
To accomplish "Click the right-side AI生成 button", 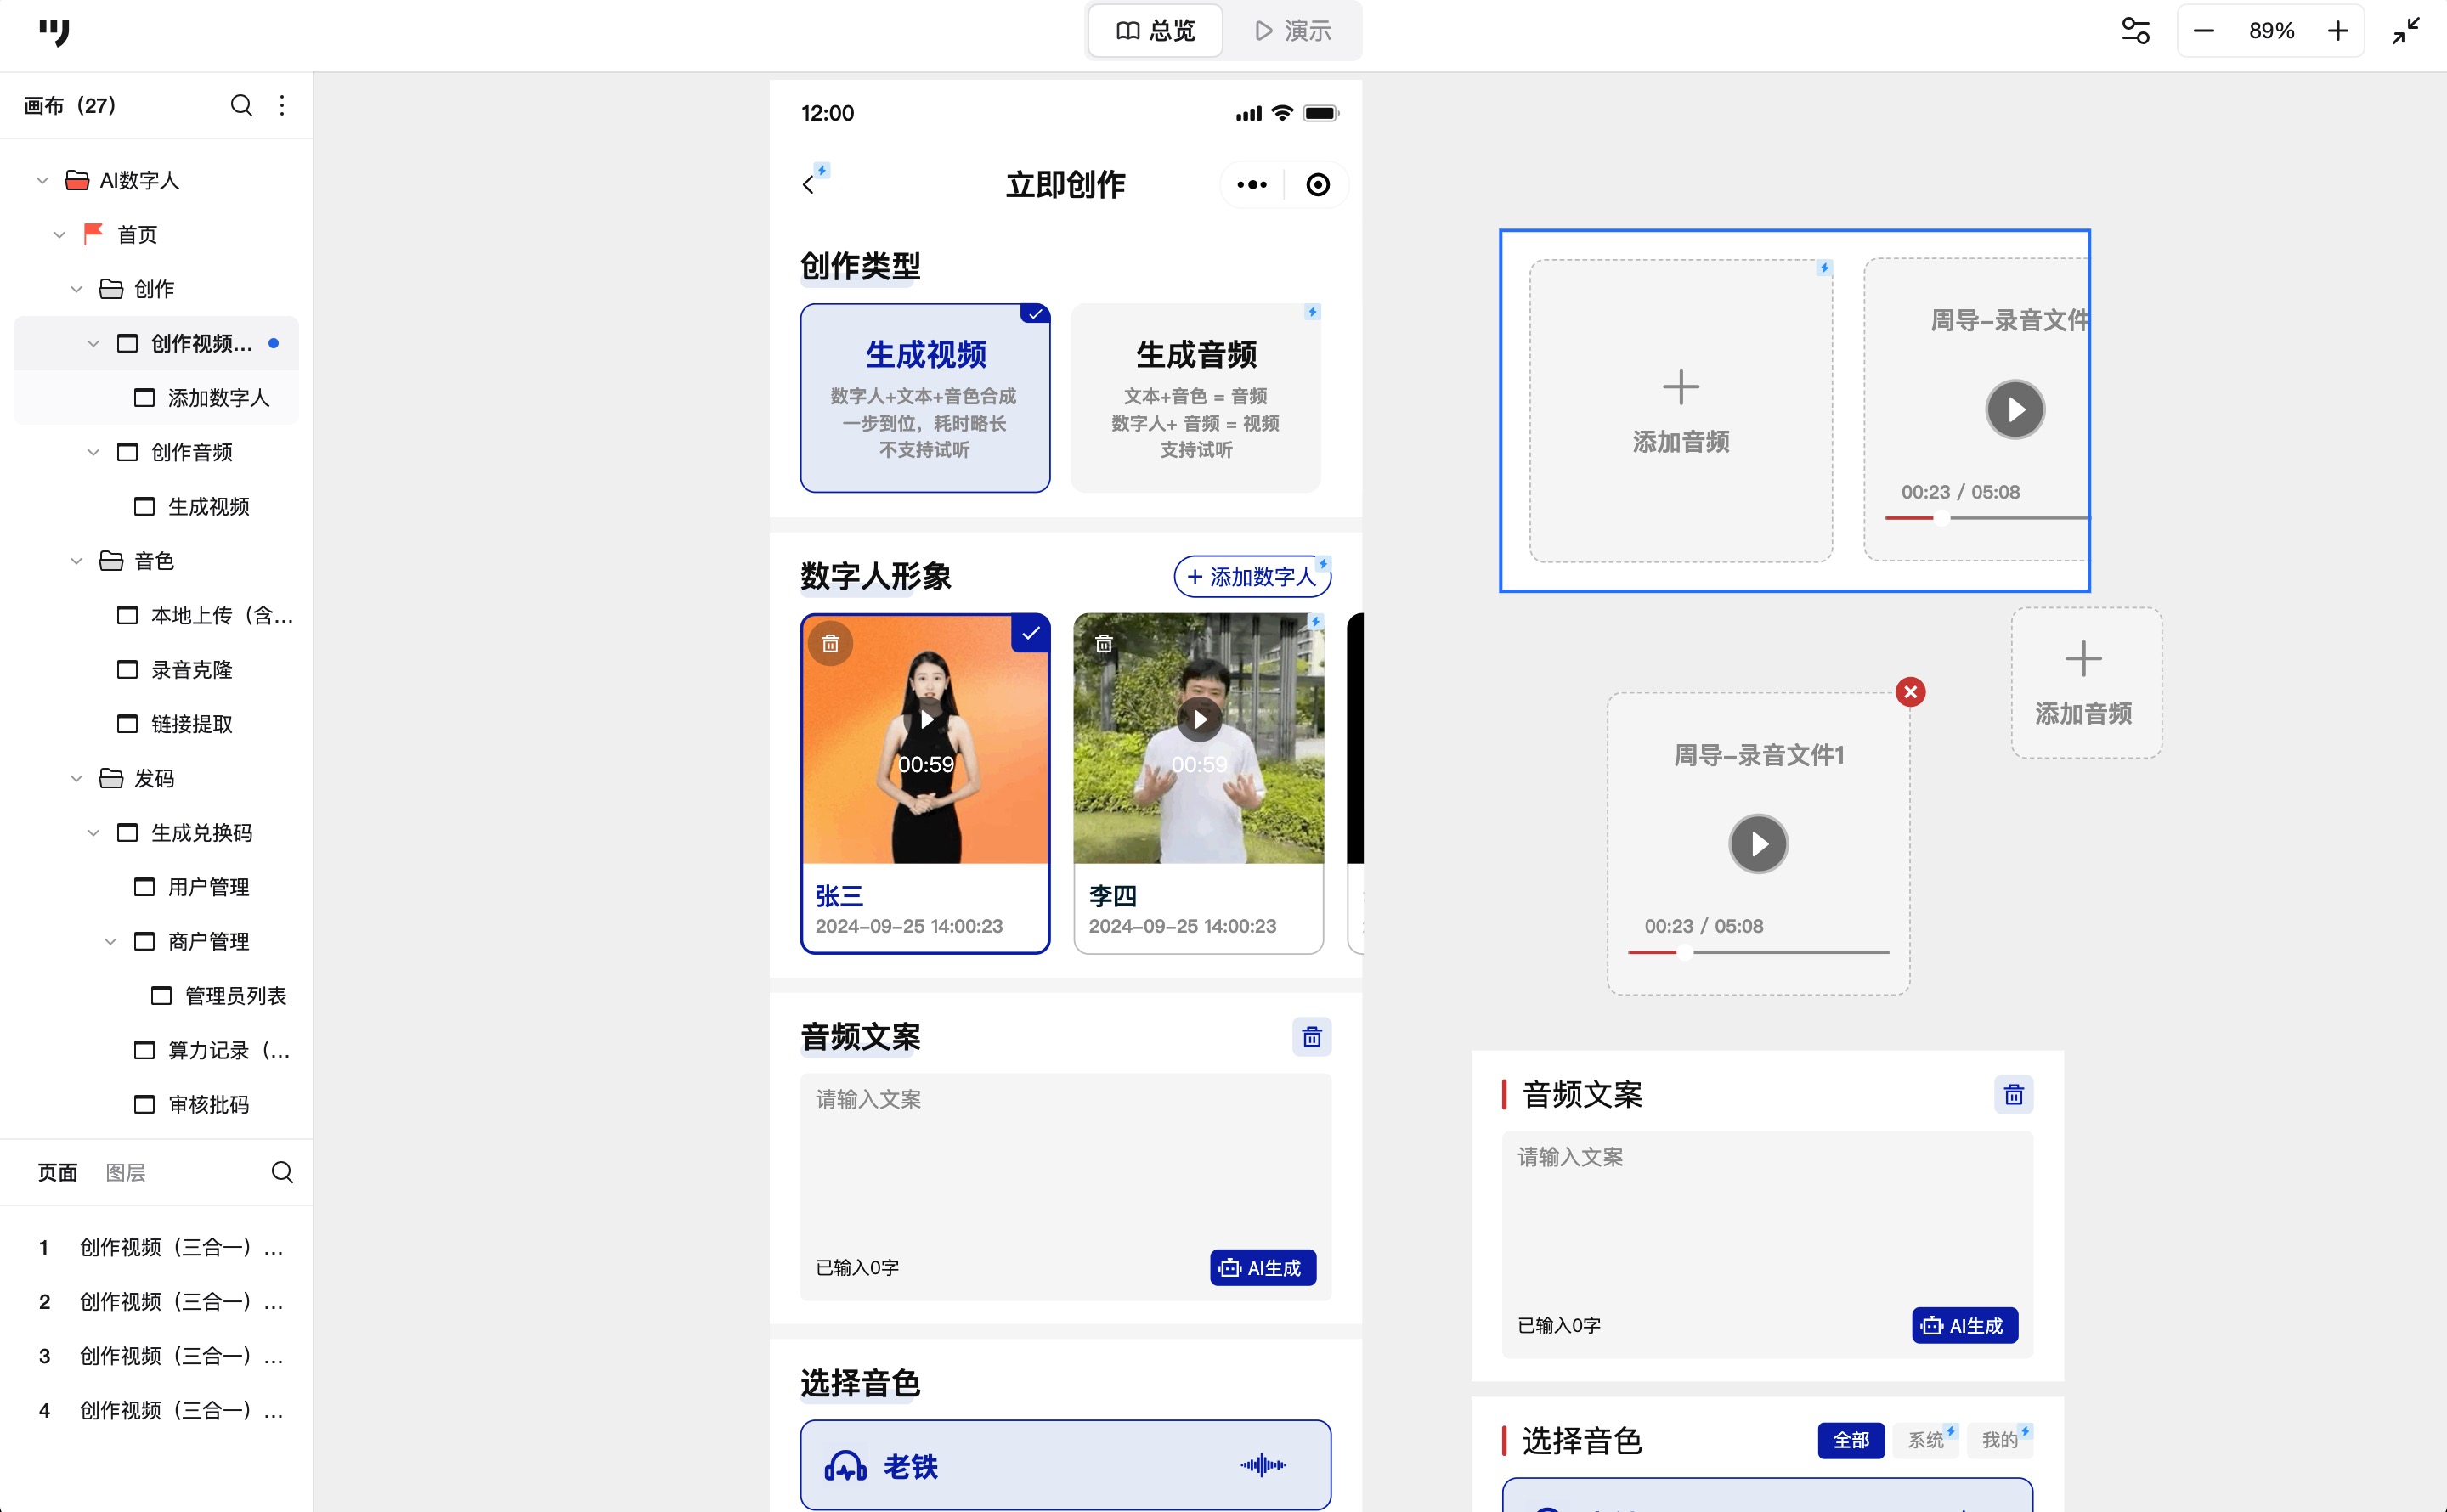I will point(1964,1325).
